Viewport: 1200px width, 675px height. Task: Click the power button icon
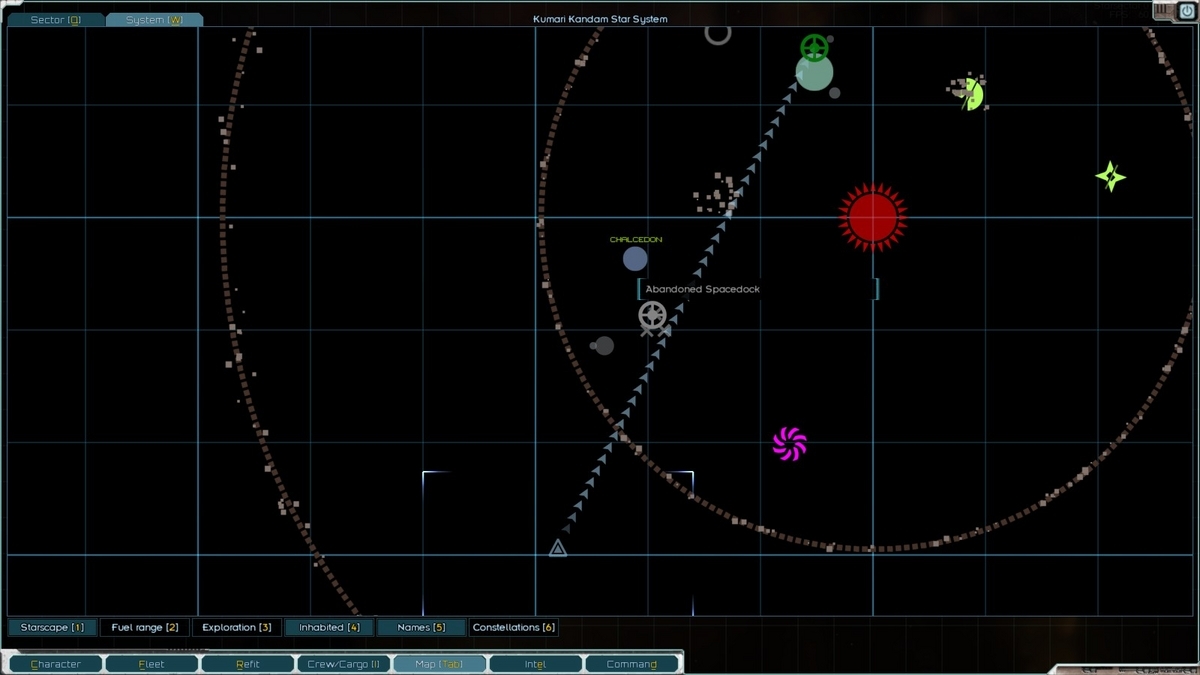tap(1186, 11)
